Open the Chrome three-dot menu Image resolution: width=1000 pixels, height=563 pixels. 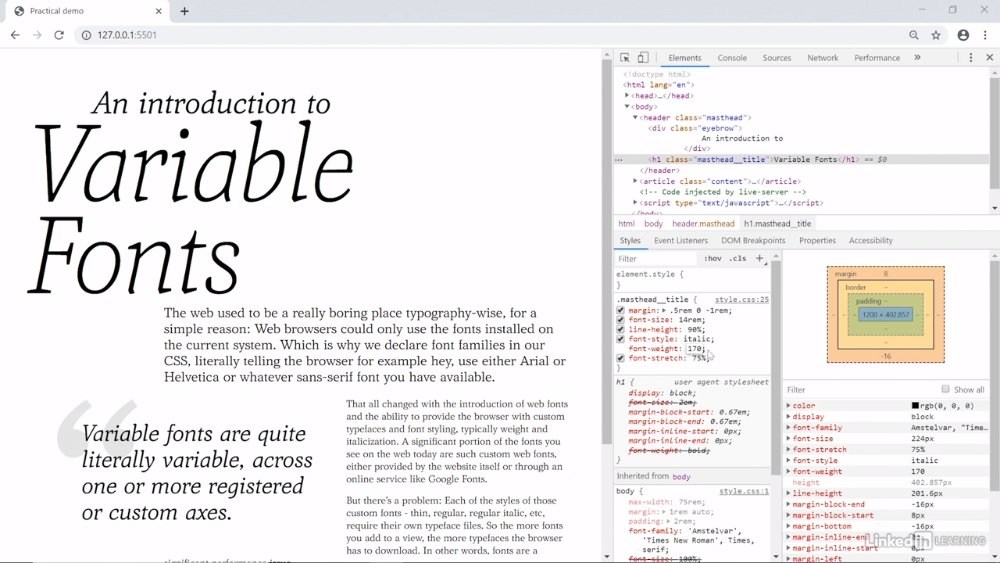pos(985,35)
